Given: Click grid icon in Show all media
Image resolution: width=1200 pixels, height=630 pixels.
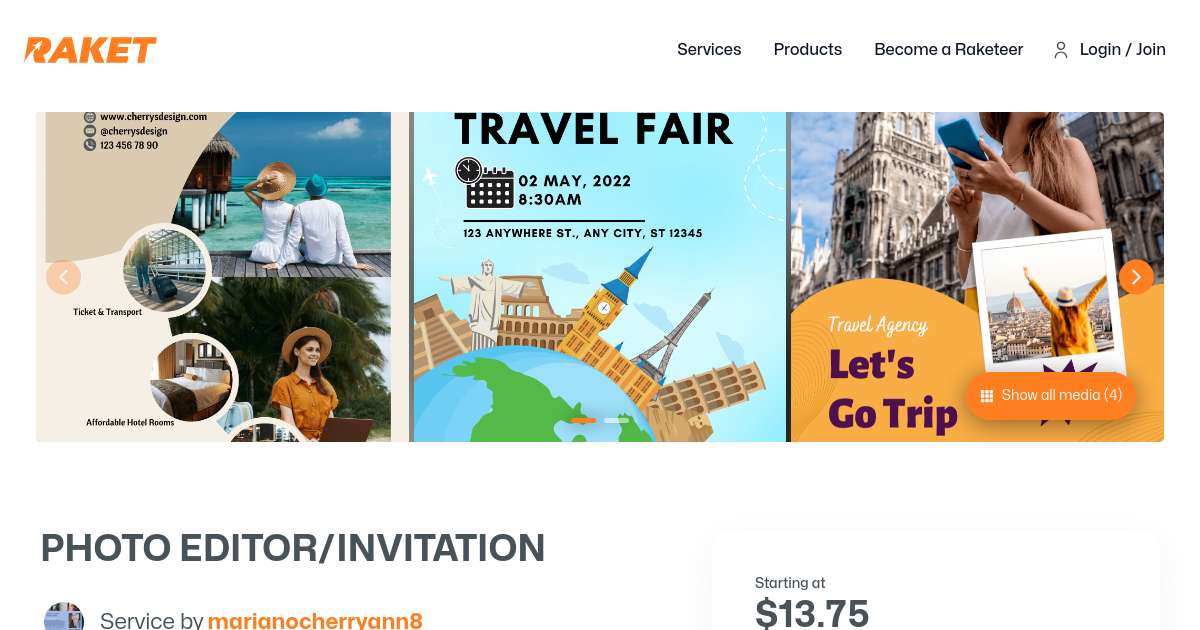Looking at the screenshot, I should pyautogui.click(x=986, y=396).
